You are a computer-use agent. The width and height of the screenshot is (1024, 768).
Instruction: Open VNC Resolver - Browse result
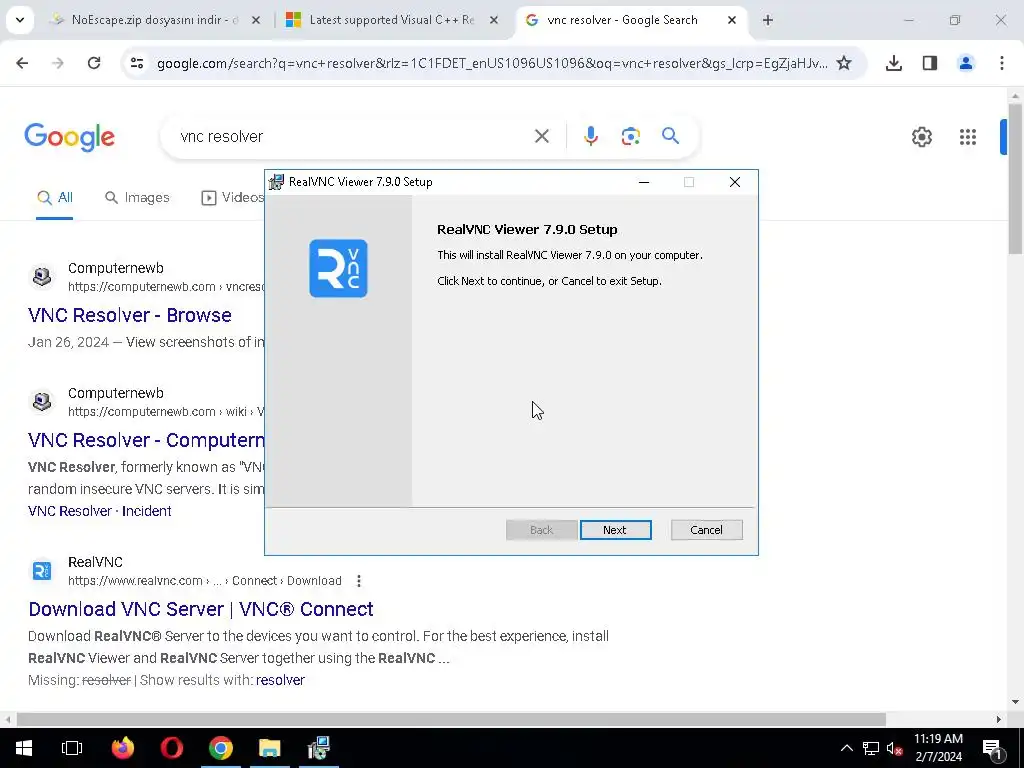[129, 315]
